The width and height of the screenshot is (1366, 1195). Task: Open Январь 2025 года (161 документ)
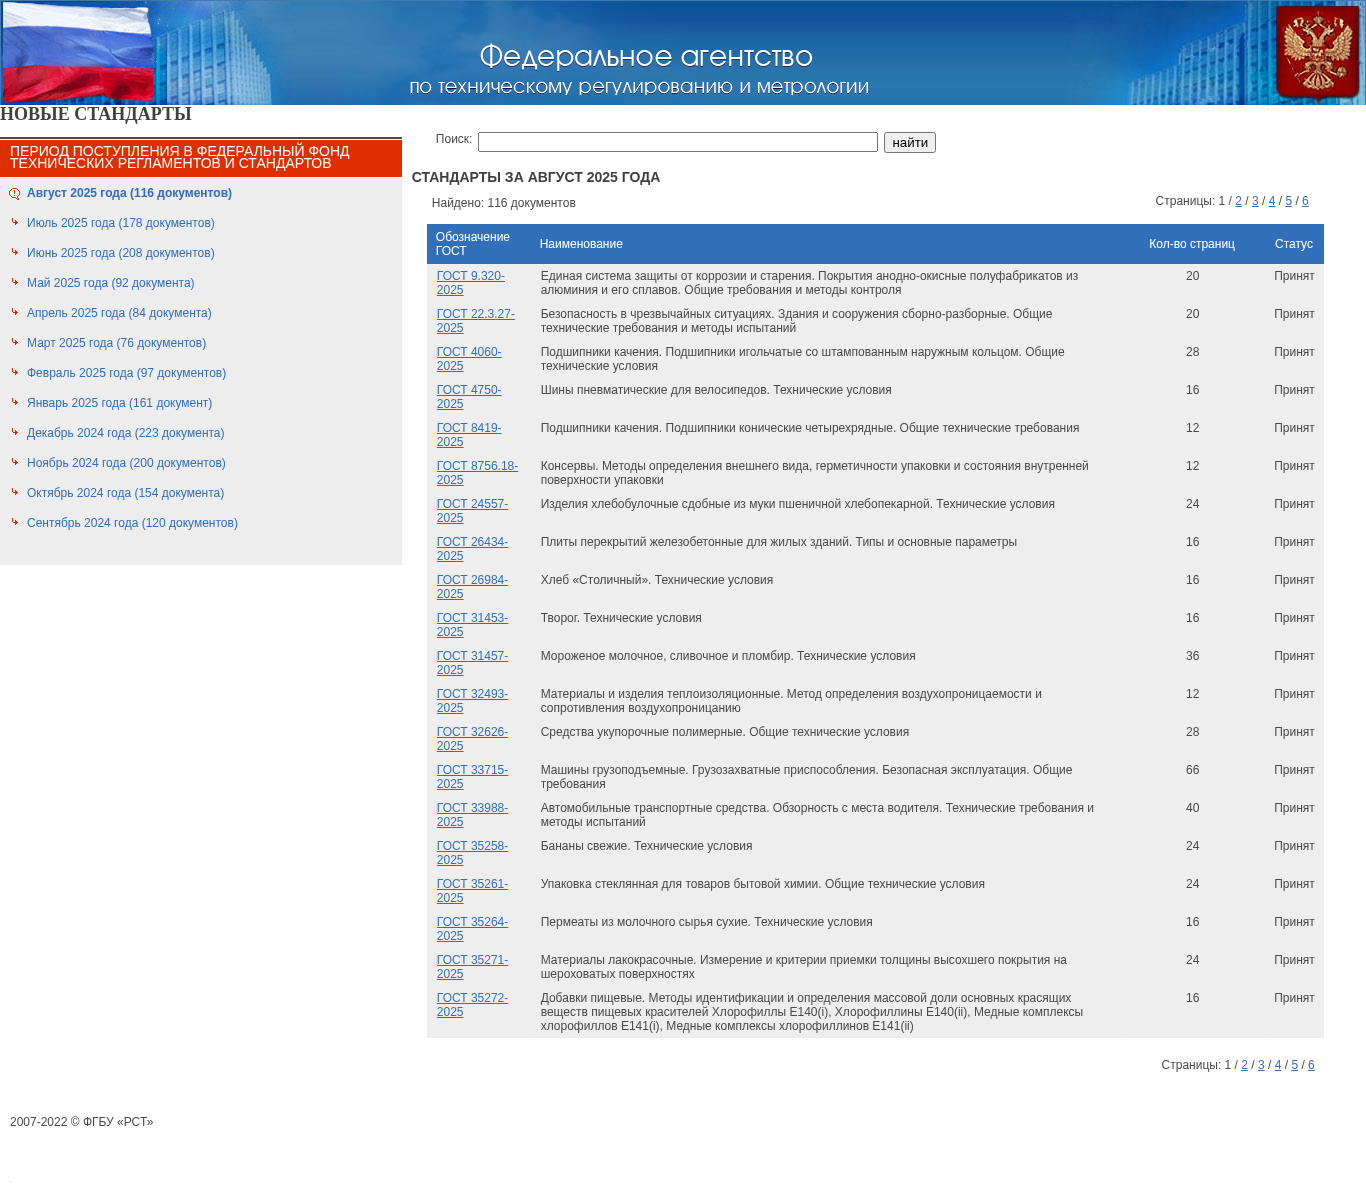120,403
